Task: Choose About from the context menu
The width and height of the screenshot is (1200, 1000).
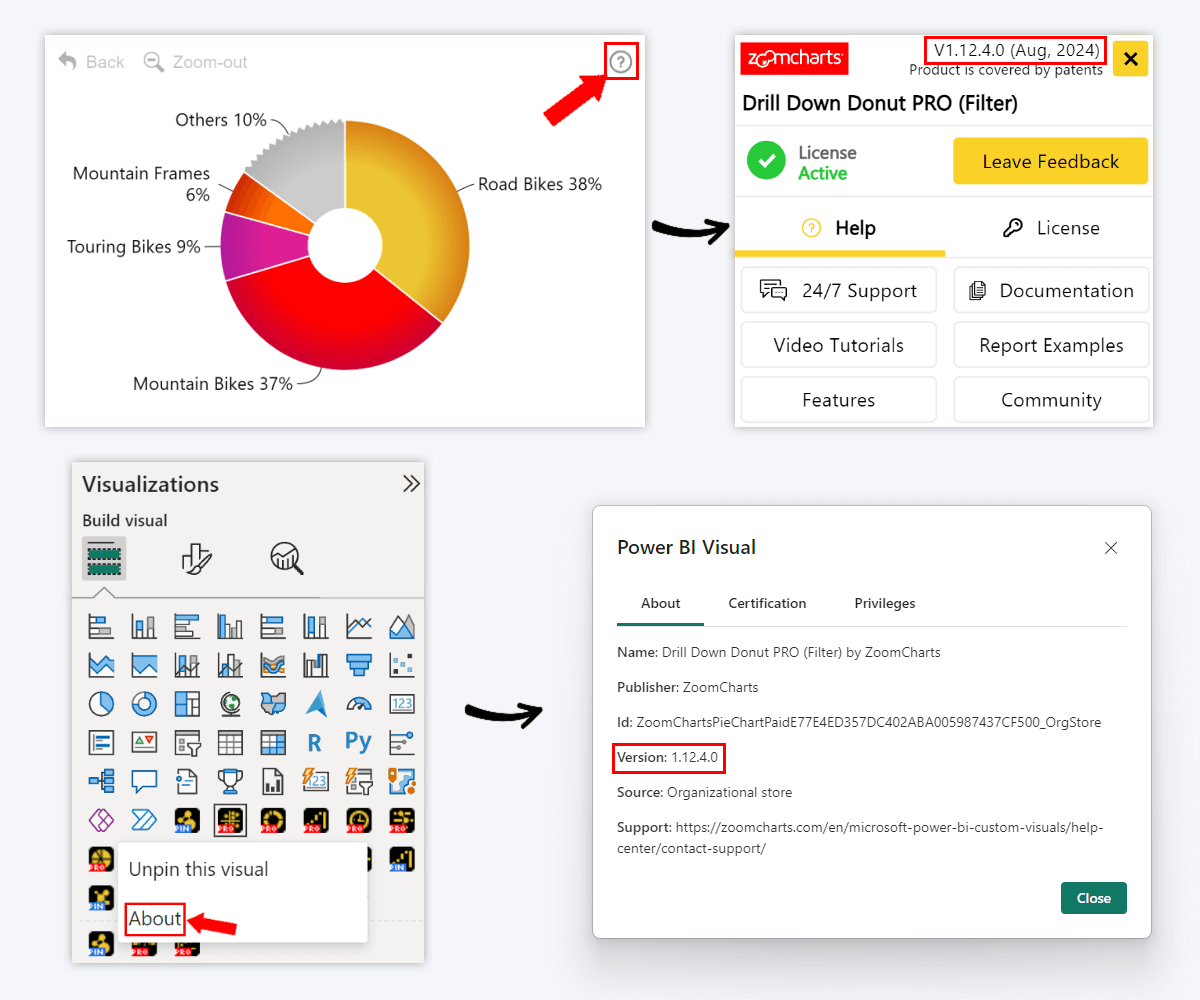Action: pyautogui.click(x=155, y=918)
